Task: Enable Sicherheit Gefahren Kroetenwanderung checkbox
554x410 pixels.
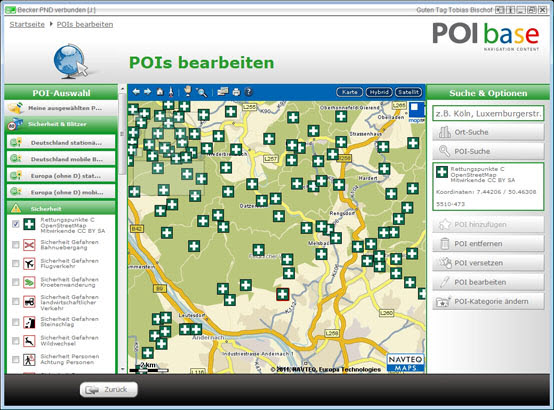Action: tap(16, 282)
